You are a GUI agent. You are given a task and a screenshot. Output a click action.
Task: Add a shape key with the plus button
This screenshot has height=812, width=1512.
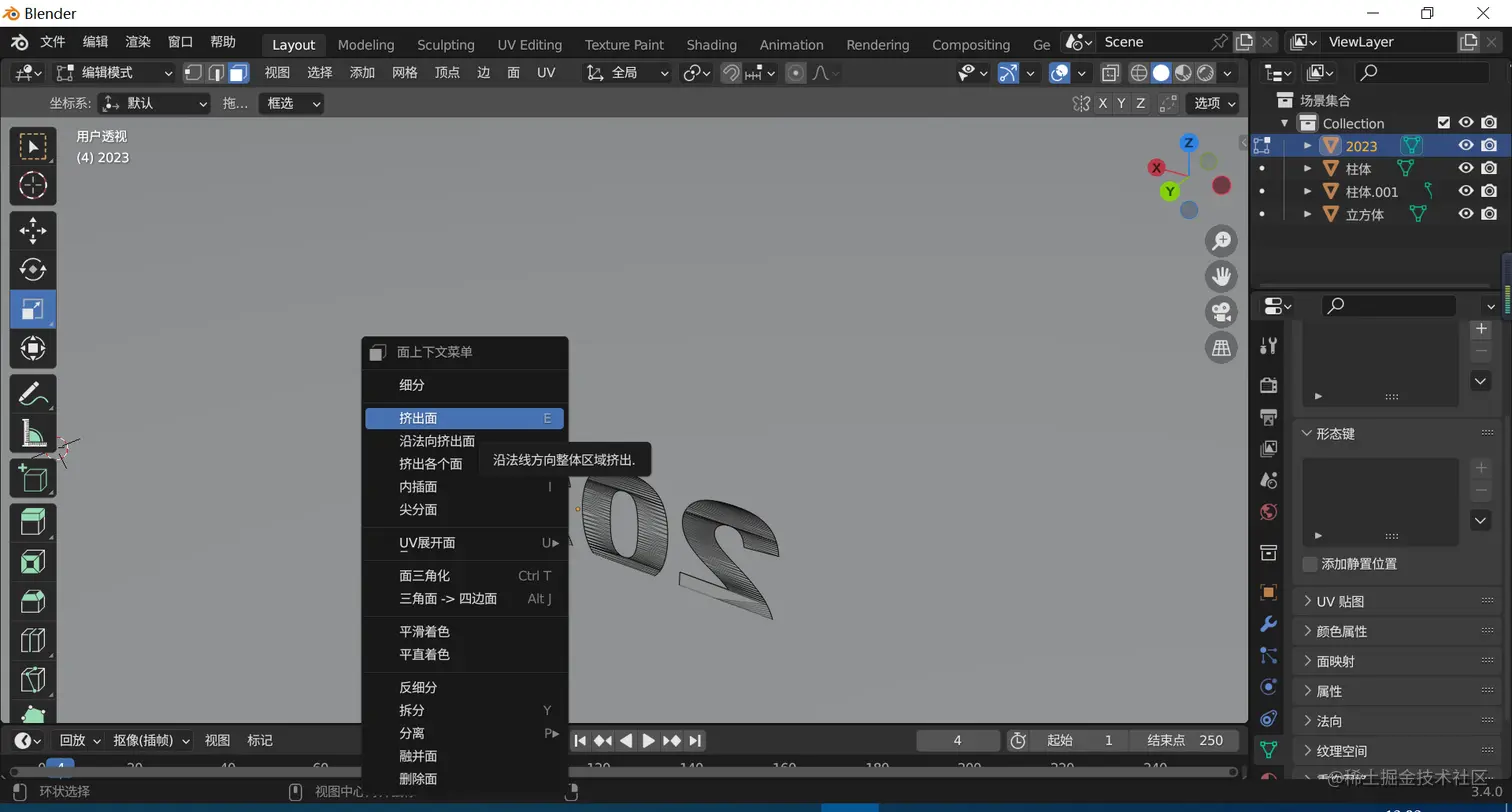[1481, 468]
